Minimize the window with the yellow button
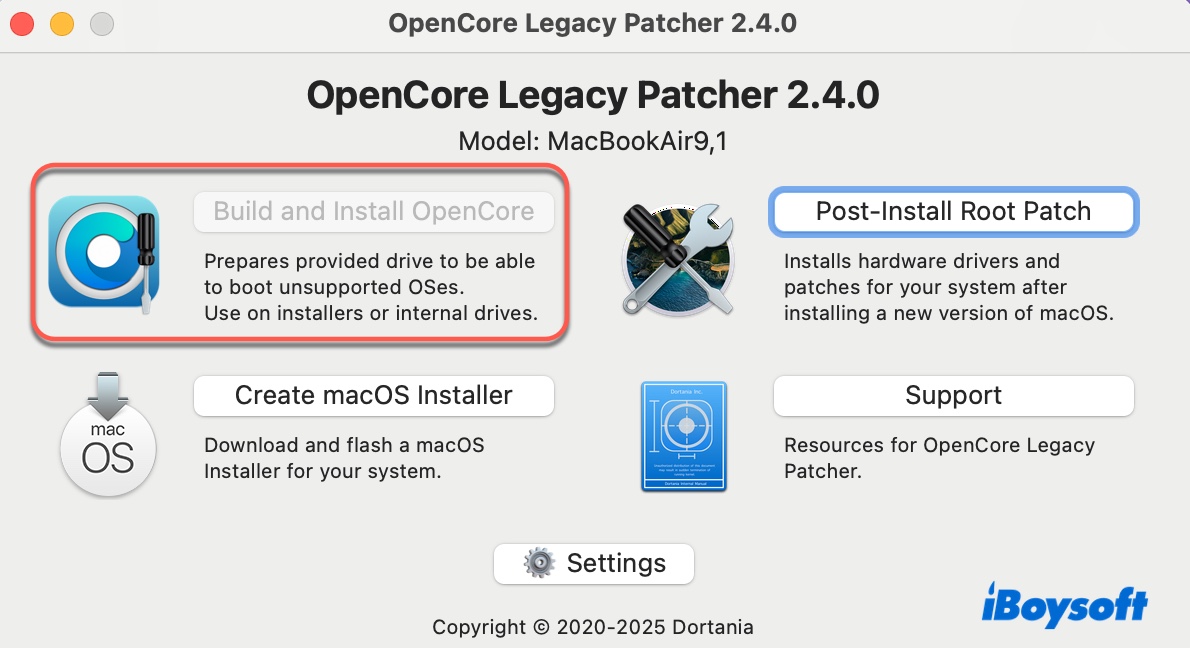This screenshot has height=648, width=1190. [62, 23]
